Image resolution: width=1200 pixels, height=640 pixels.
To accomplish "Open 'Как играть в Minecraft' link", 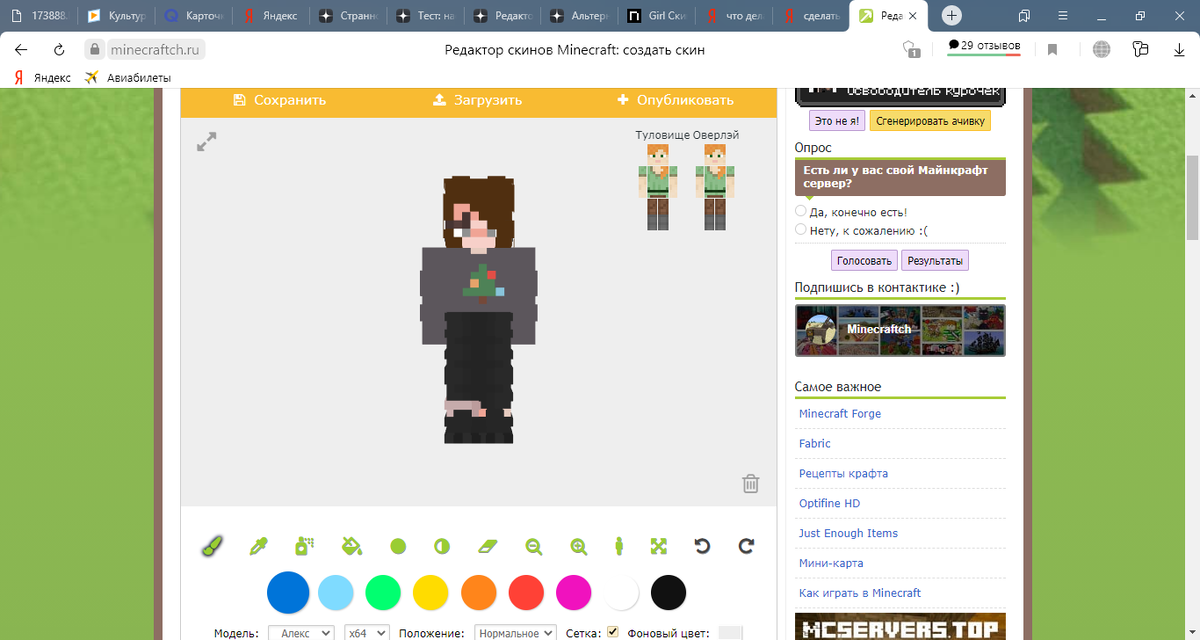I will [x=860, y=593].
